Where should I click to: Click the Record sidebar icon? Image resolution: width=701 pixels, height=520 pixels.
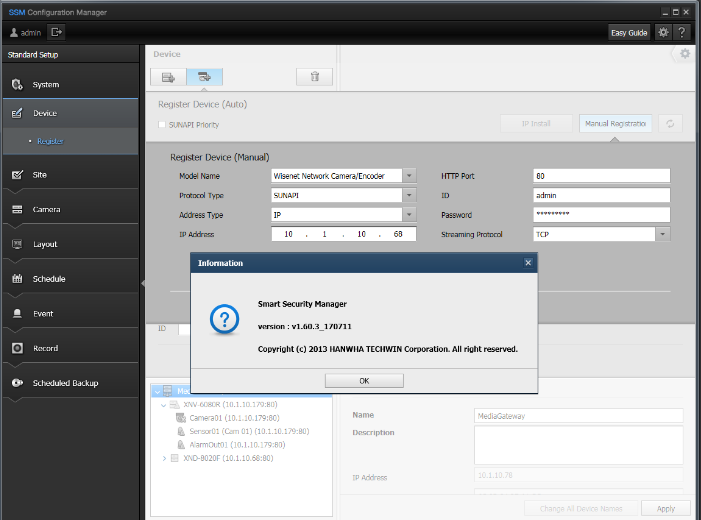[17, 348]
